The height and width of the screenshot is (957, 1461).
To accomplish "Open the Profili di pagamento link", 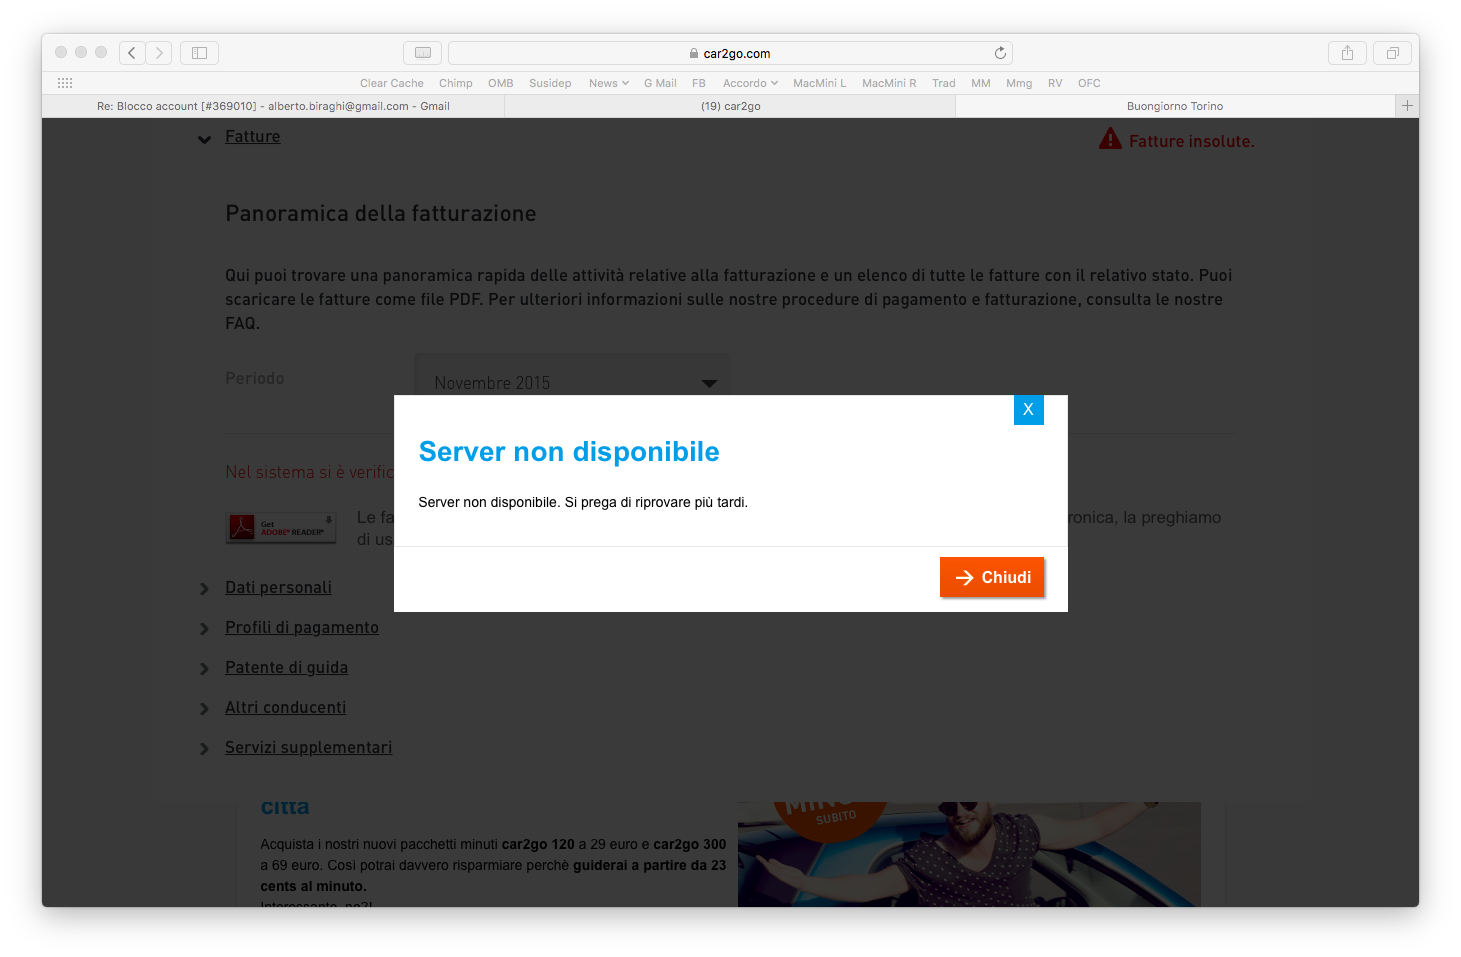I will point(302,628).
